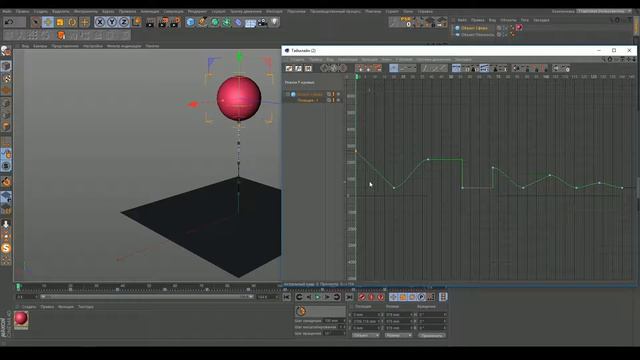Image resolution: width=640 pixels, height=360 pixels.
Task: Switch Timeline to Motion mode icon
Action: 308,68
